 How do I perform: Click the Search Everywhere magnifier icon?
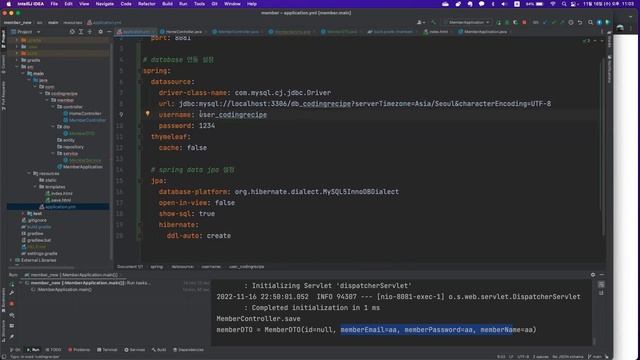(x=591, y=22)
